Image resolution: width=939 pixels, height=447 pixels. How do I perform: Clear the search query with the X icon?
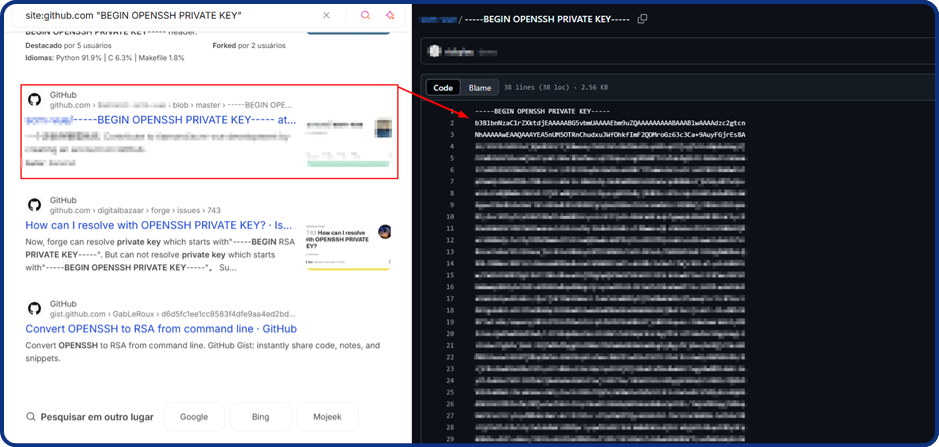click(327, 16)
